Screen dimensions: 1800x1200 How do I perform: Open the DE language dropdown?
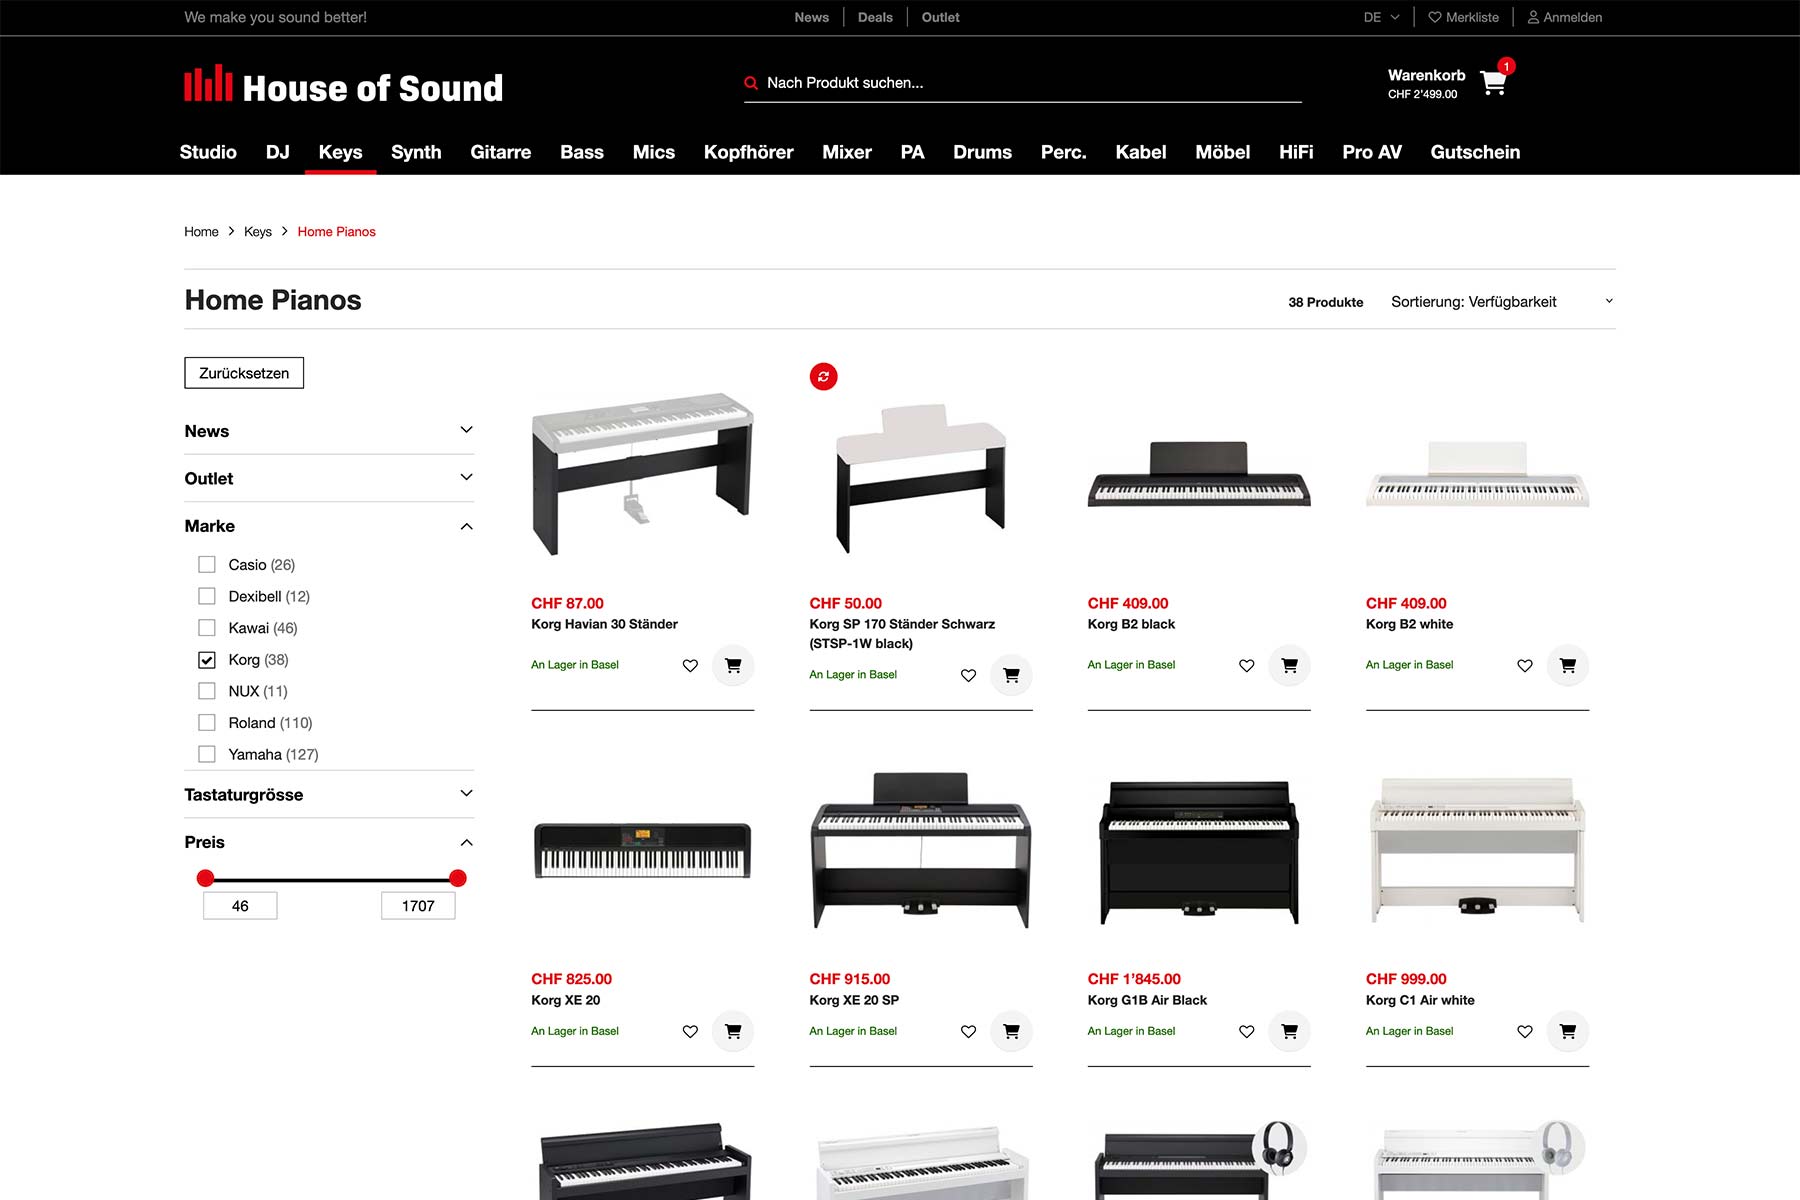(x=1382, y=17)
